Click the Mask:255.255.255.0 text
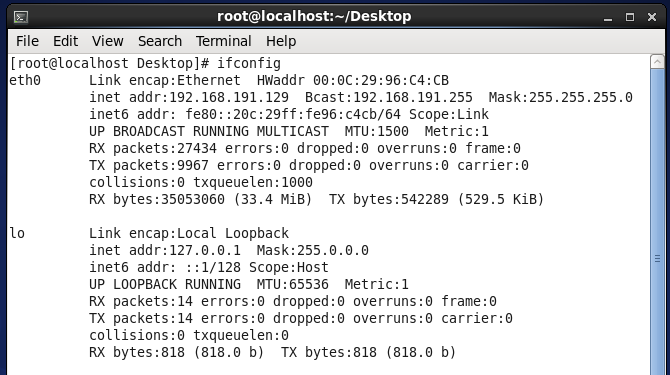 coord(561,97)
